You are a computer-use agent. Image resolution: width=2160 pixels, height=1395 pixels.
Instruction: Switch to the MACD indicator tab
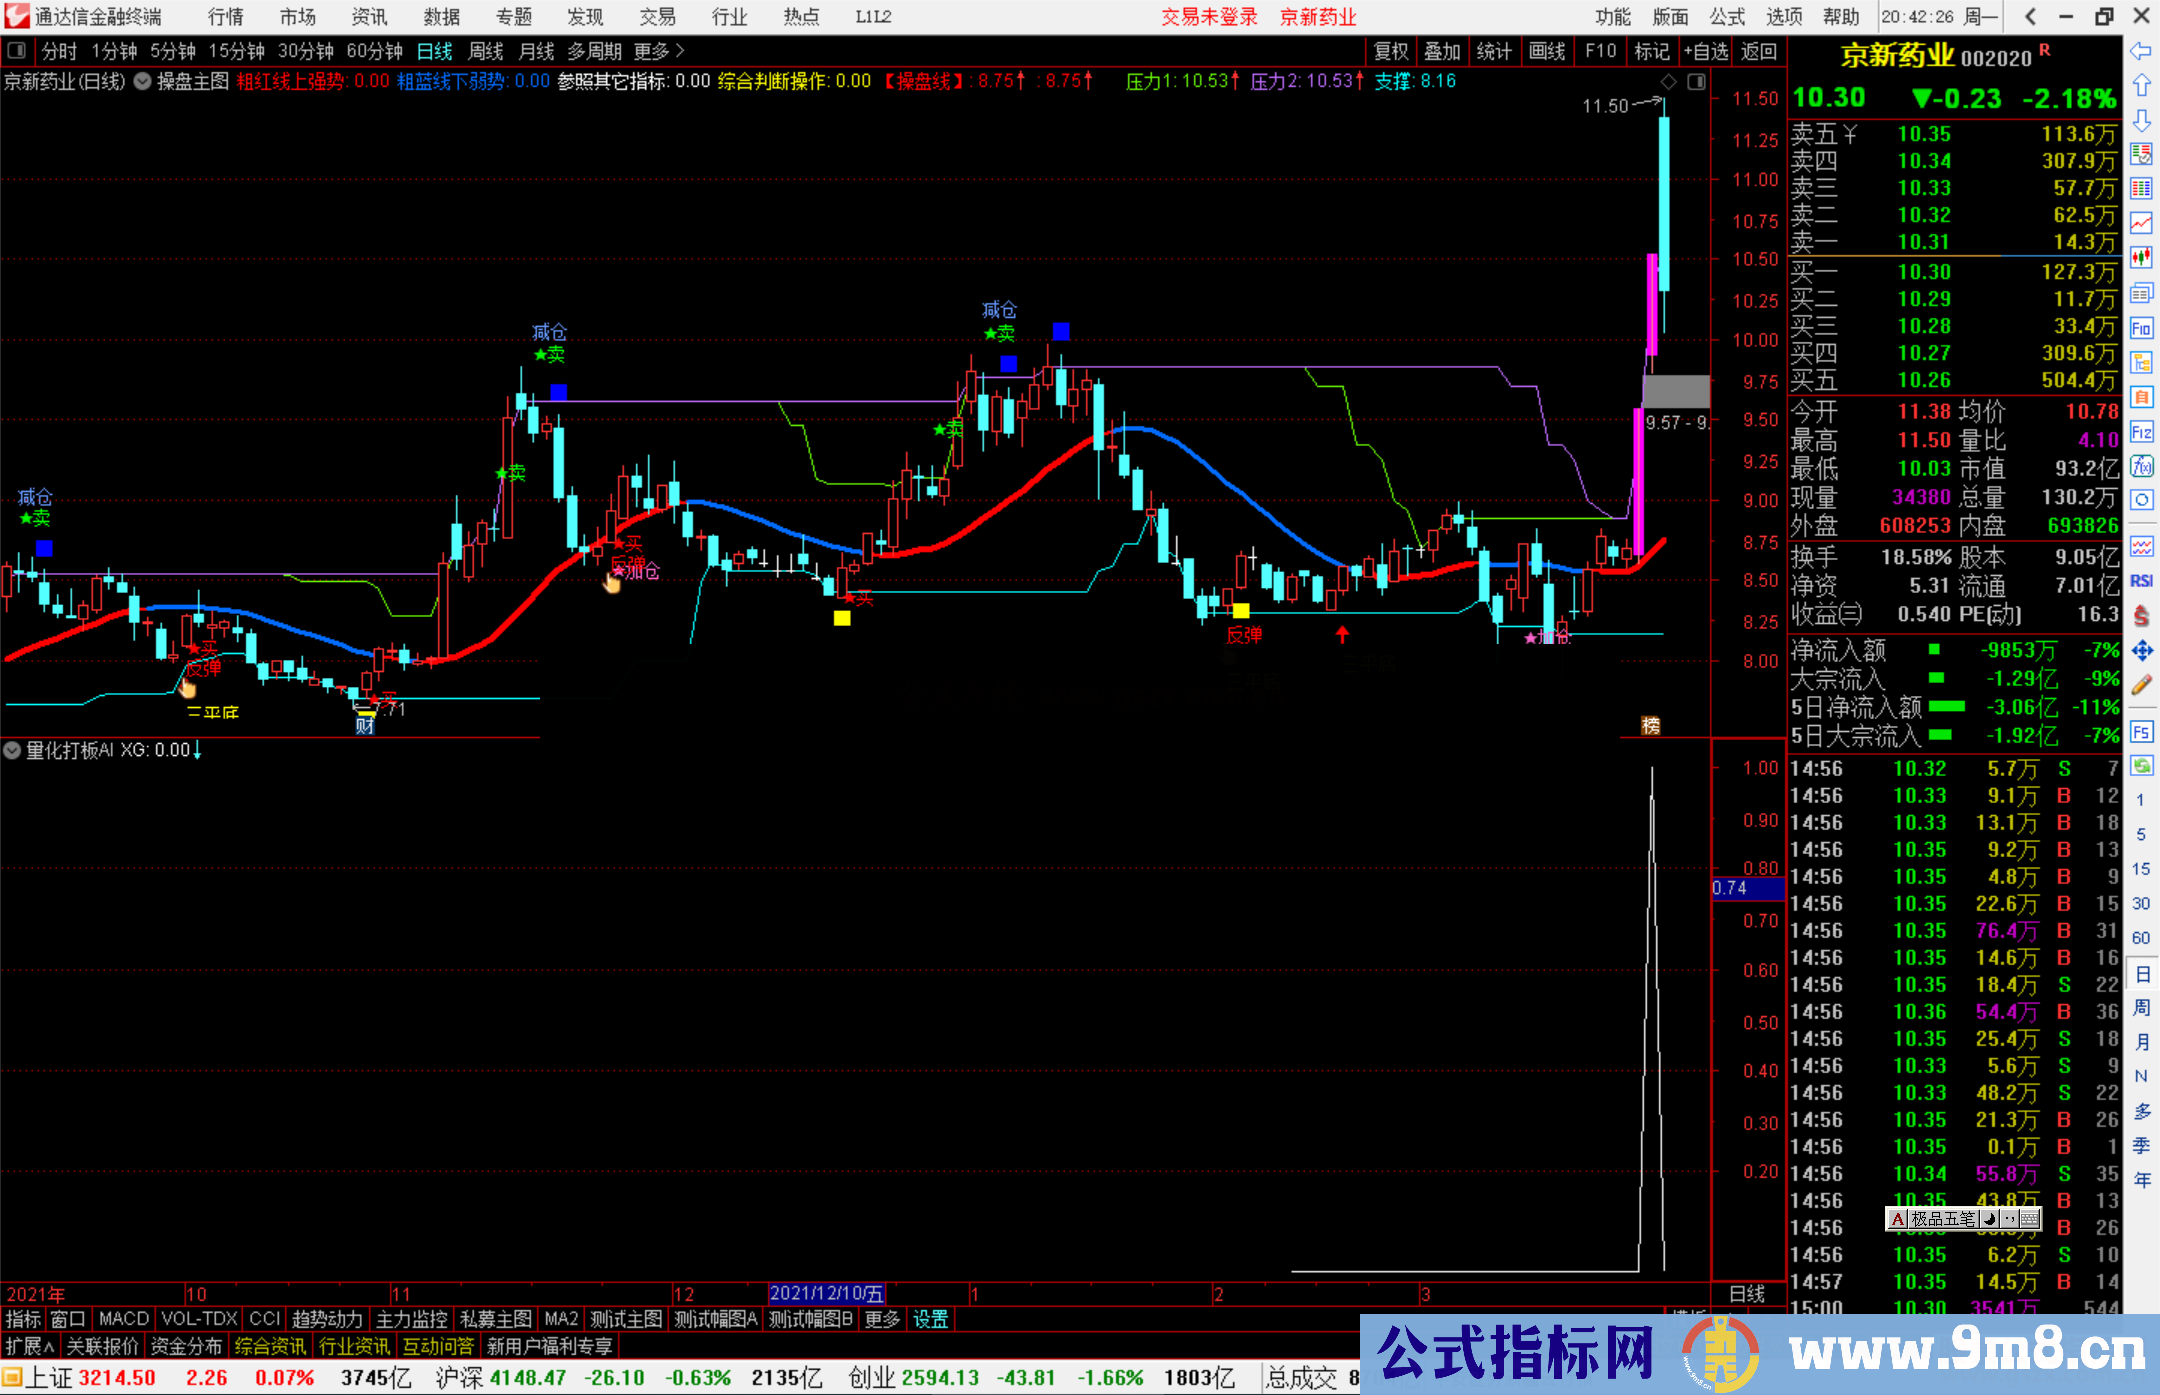[x=123, y=1319]
